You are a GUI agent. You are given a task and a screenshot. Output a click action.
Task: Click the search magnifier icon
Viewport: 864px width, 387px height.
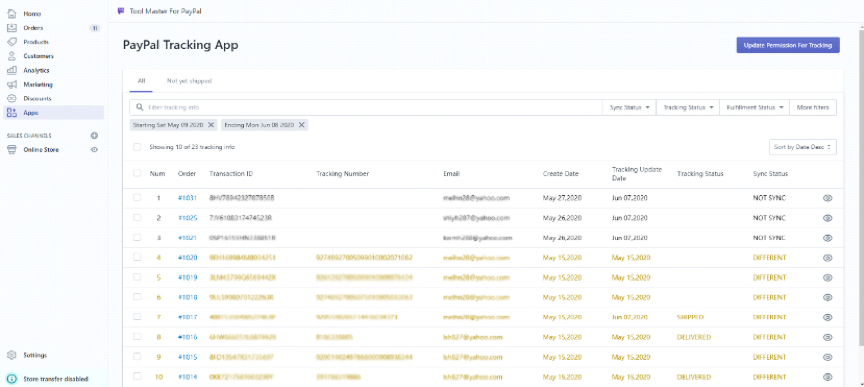(140, 108)
